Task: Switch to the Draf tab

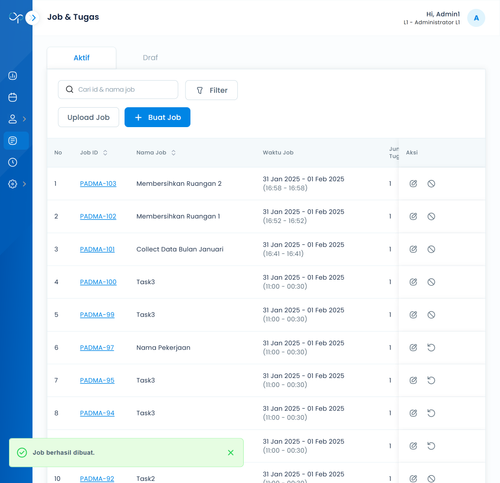Action: pyautogui.click(x=150, y=58)
